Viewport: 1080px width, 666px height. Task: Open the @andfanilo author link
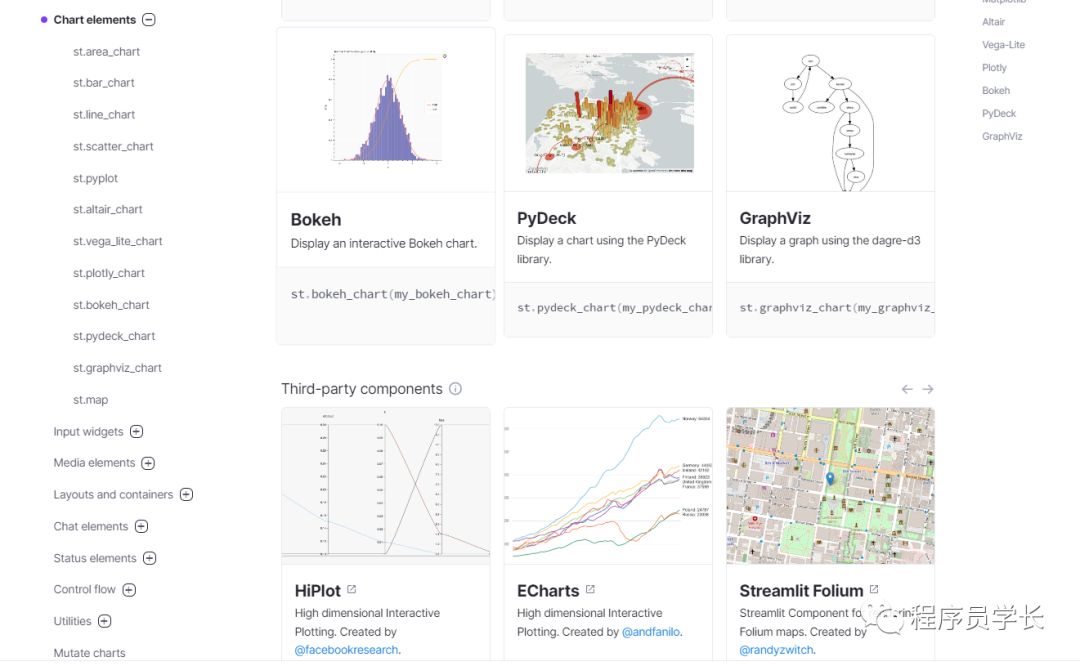651,632
